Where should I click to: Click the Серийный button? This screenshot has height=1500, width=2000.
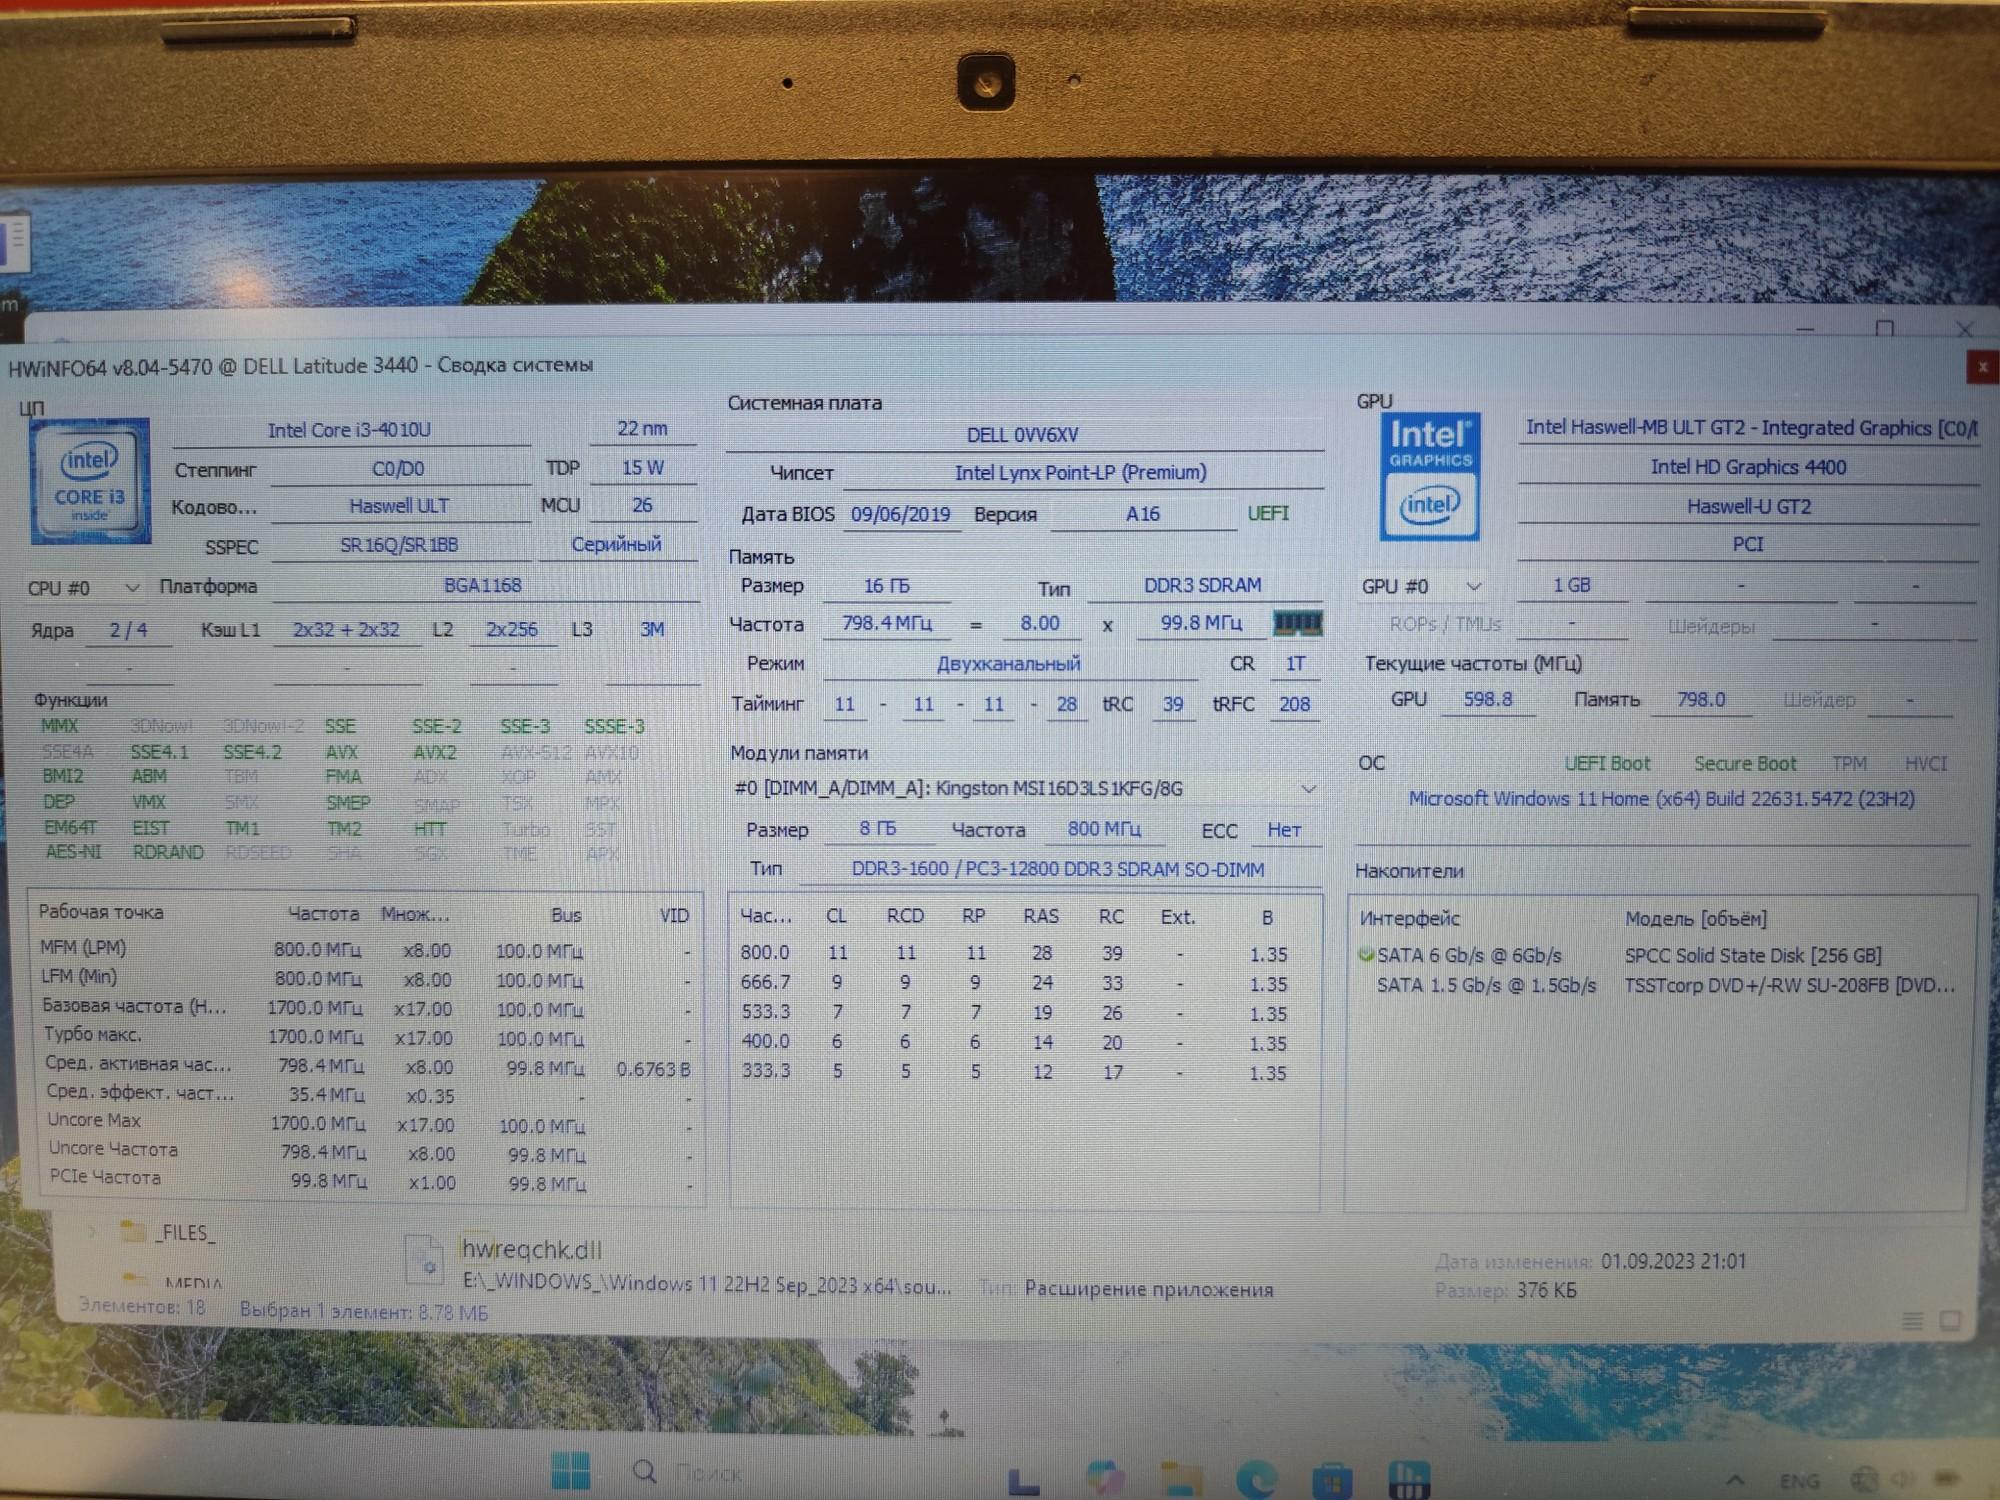click(x=616, y=544)
